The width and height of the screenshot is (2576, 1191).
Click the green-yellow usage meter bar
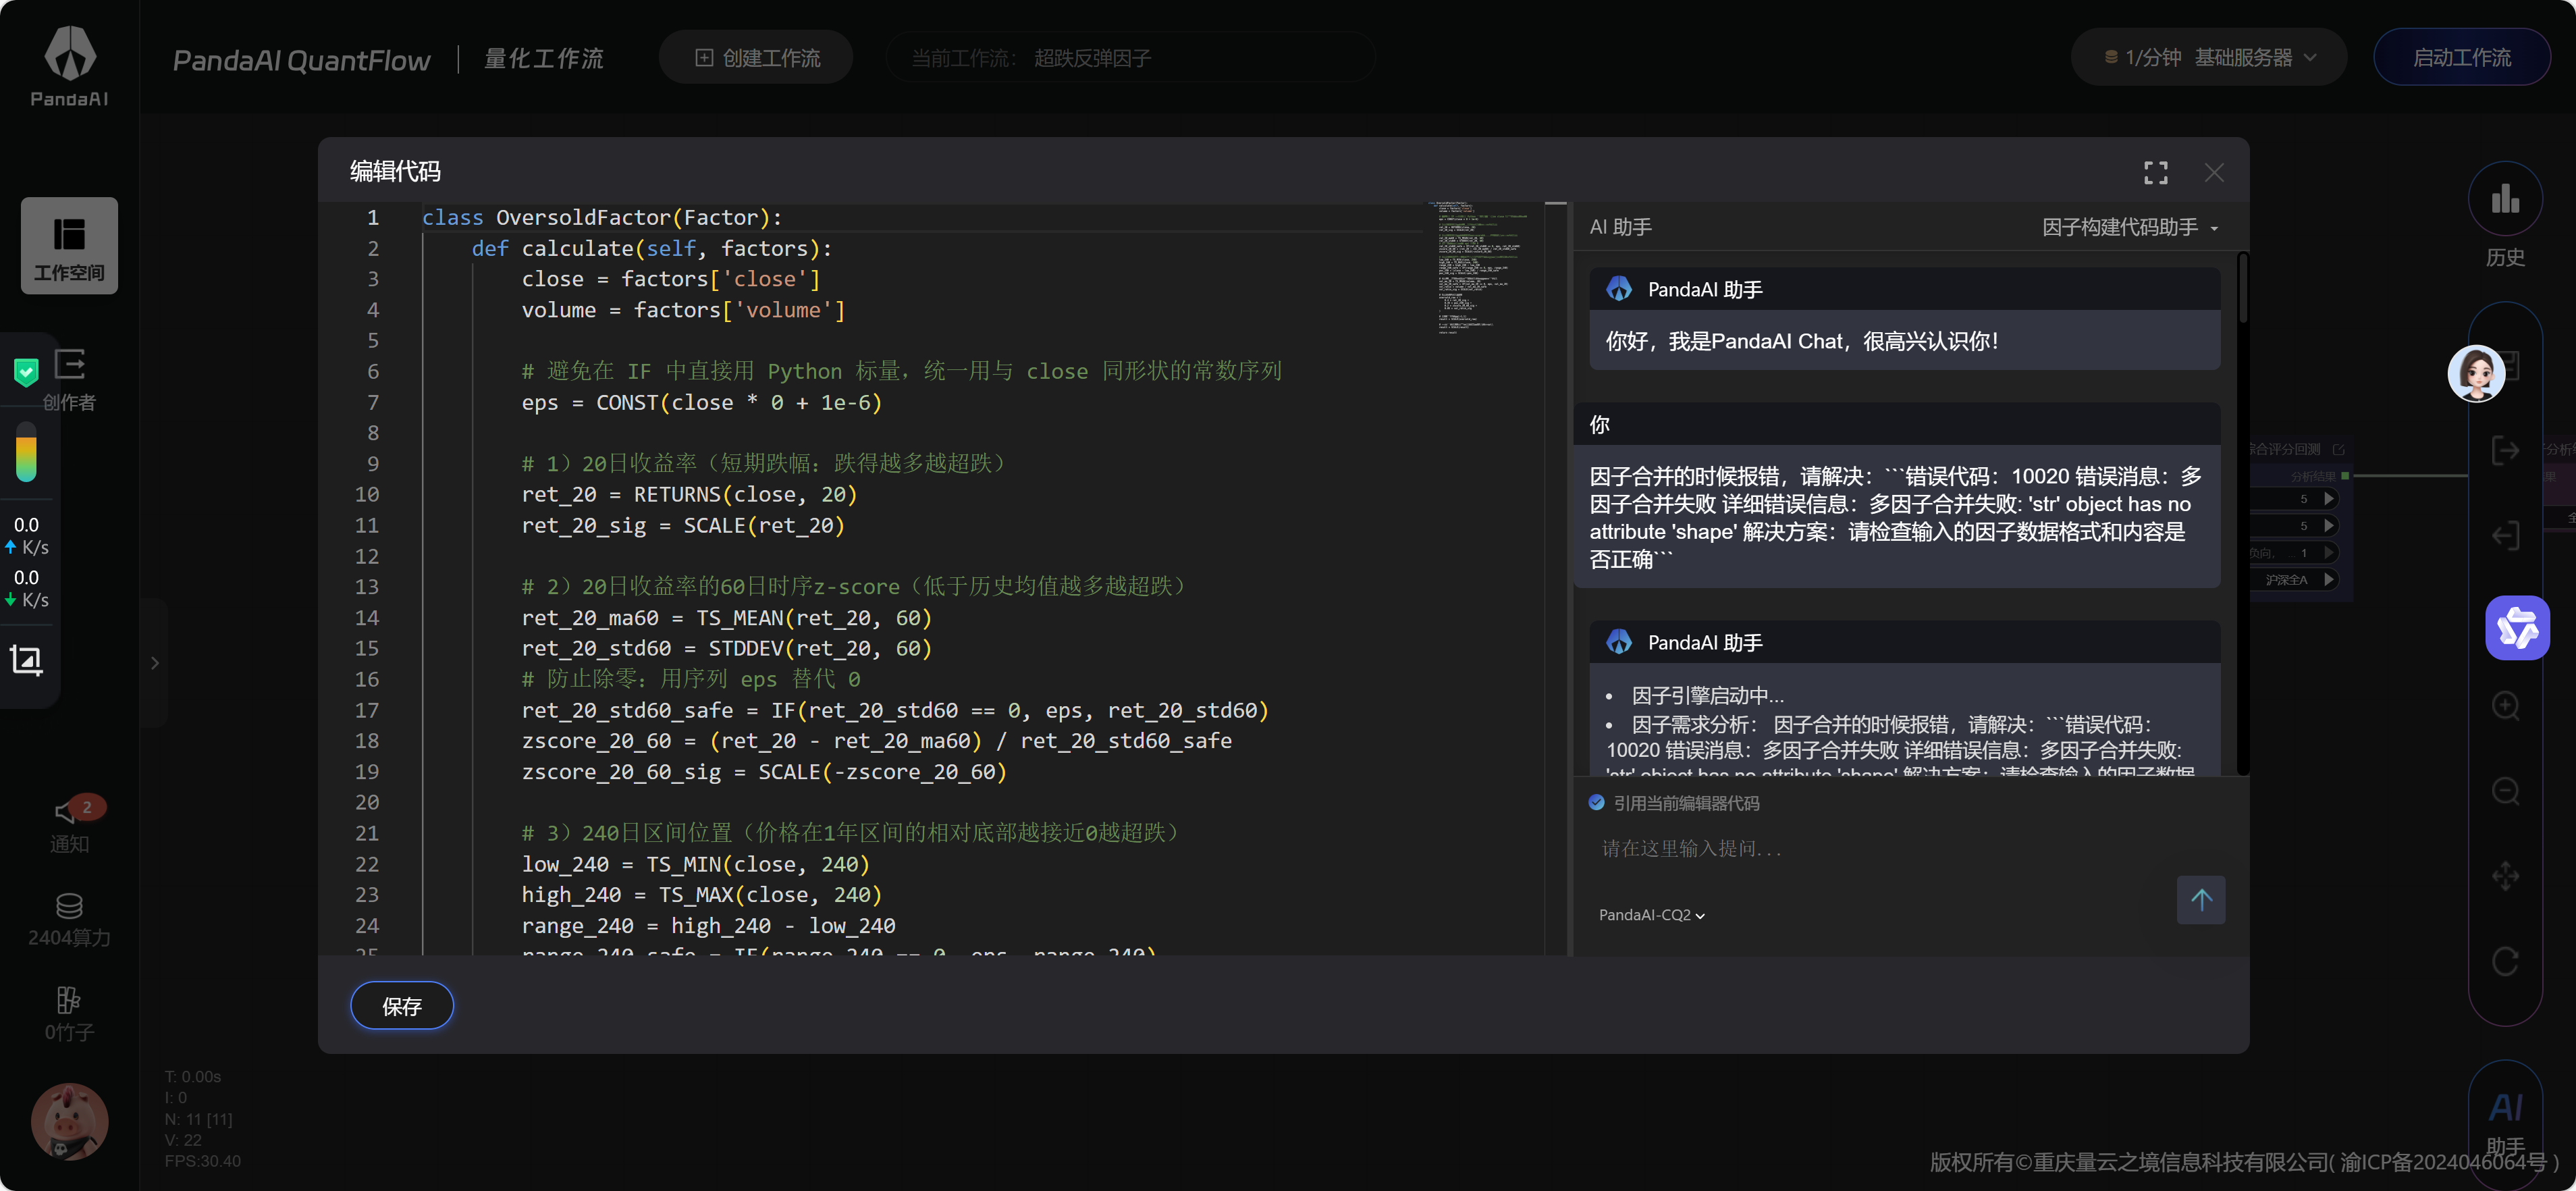click(x=26, y=452)
